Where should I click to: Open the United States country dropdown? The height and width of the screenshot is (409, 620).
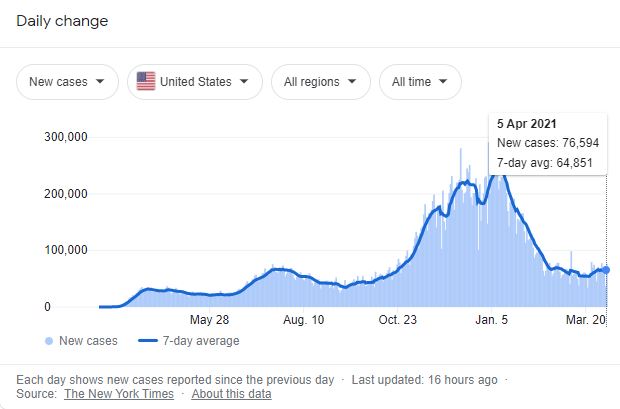point(195,82)
